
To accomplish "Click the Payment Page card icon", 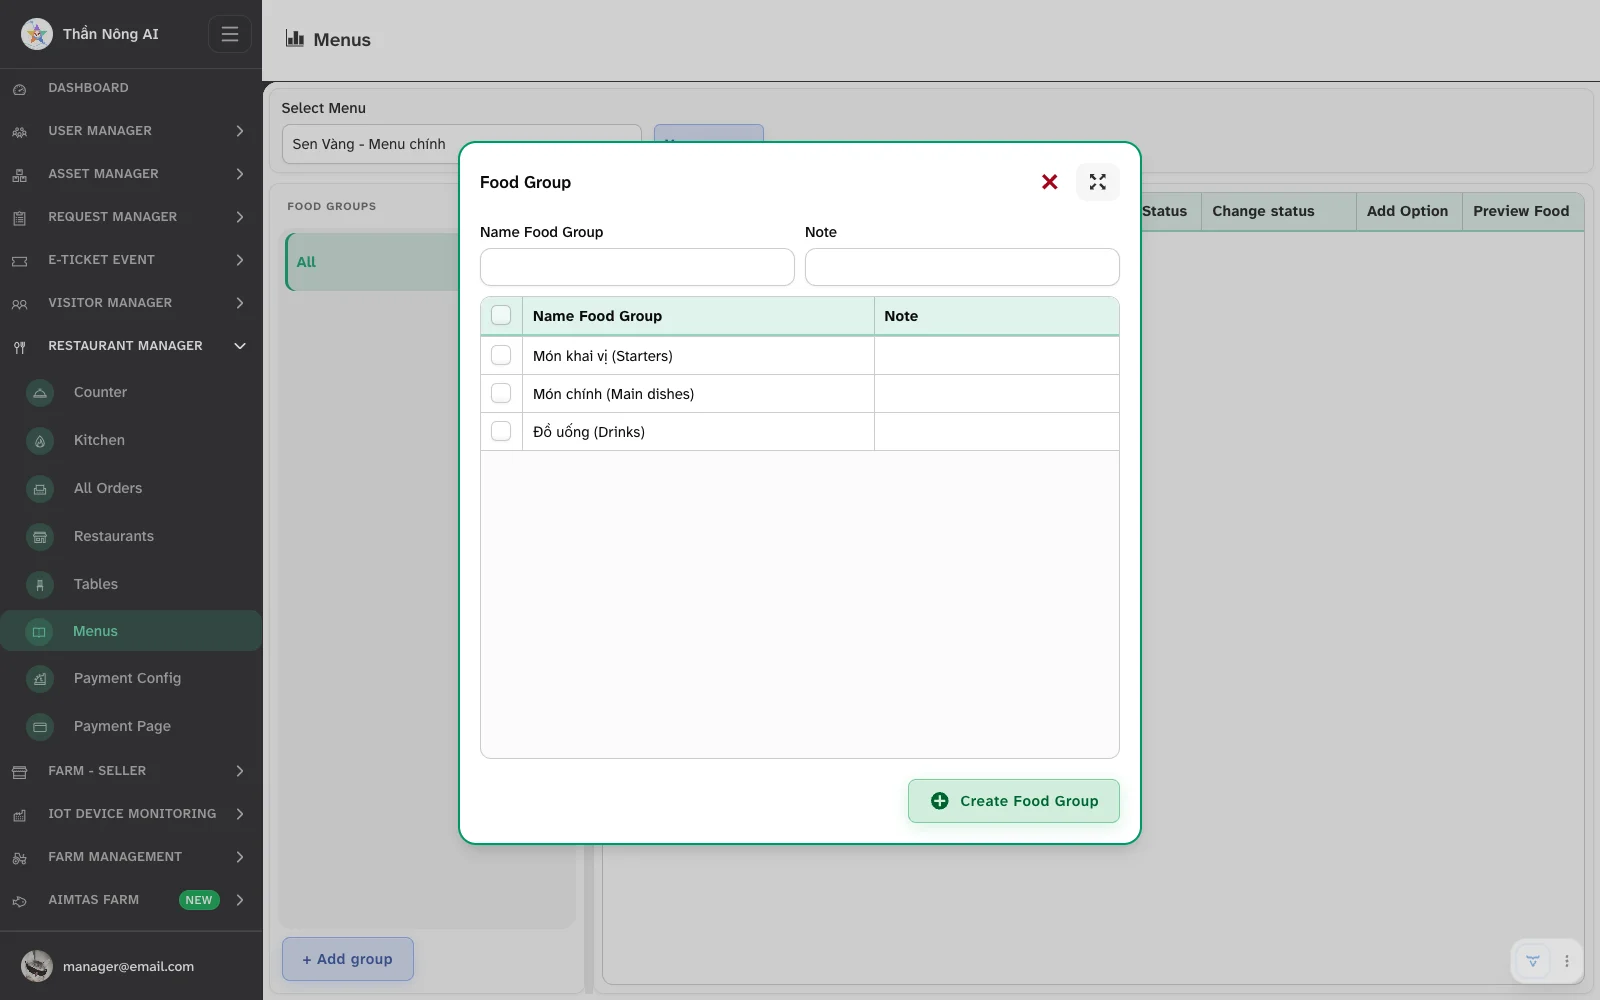I will [40, 727].
